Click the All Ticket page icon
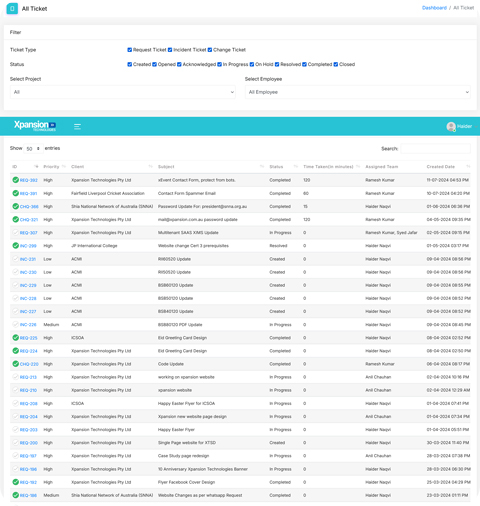 click(x=12, y=9)
